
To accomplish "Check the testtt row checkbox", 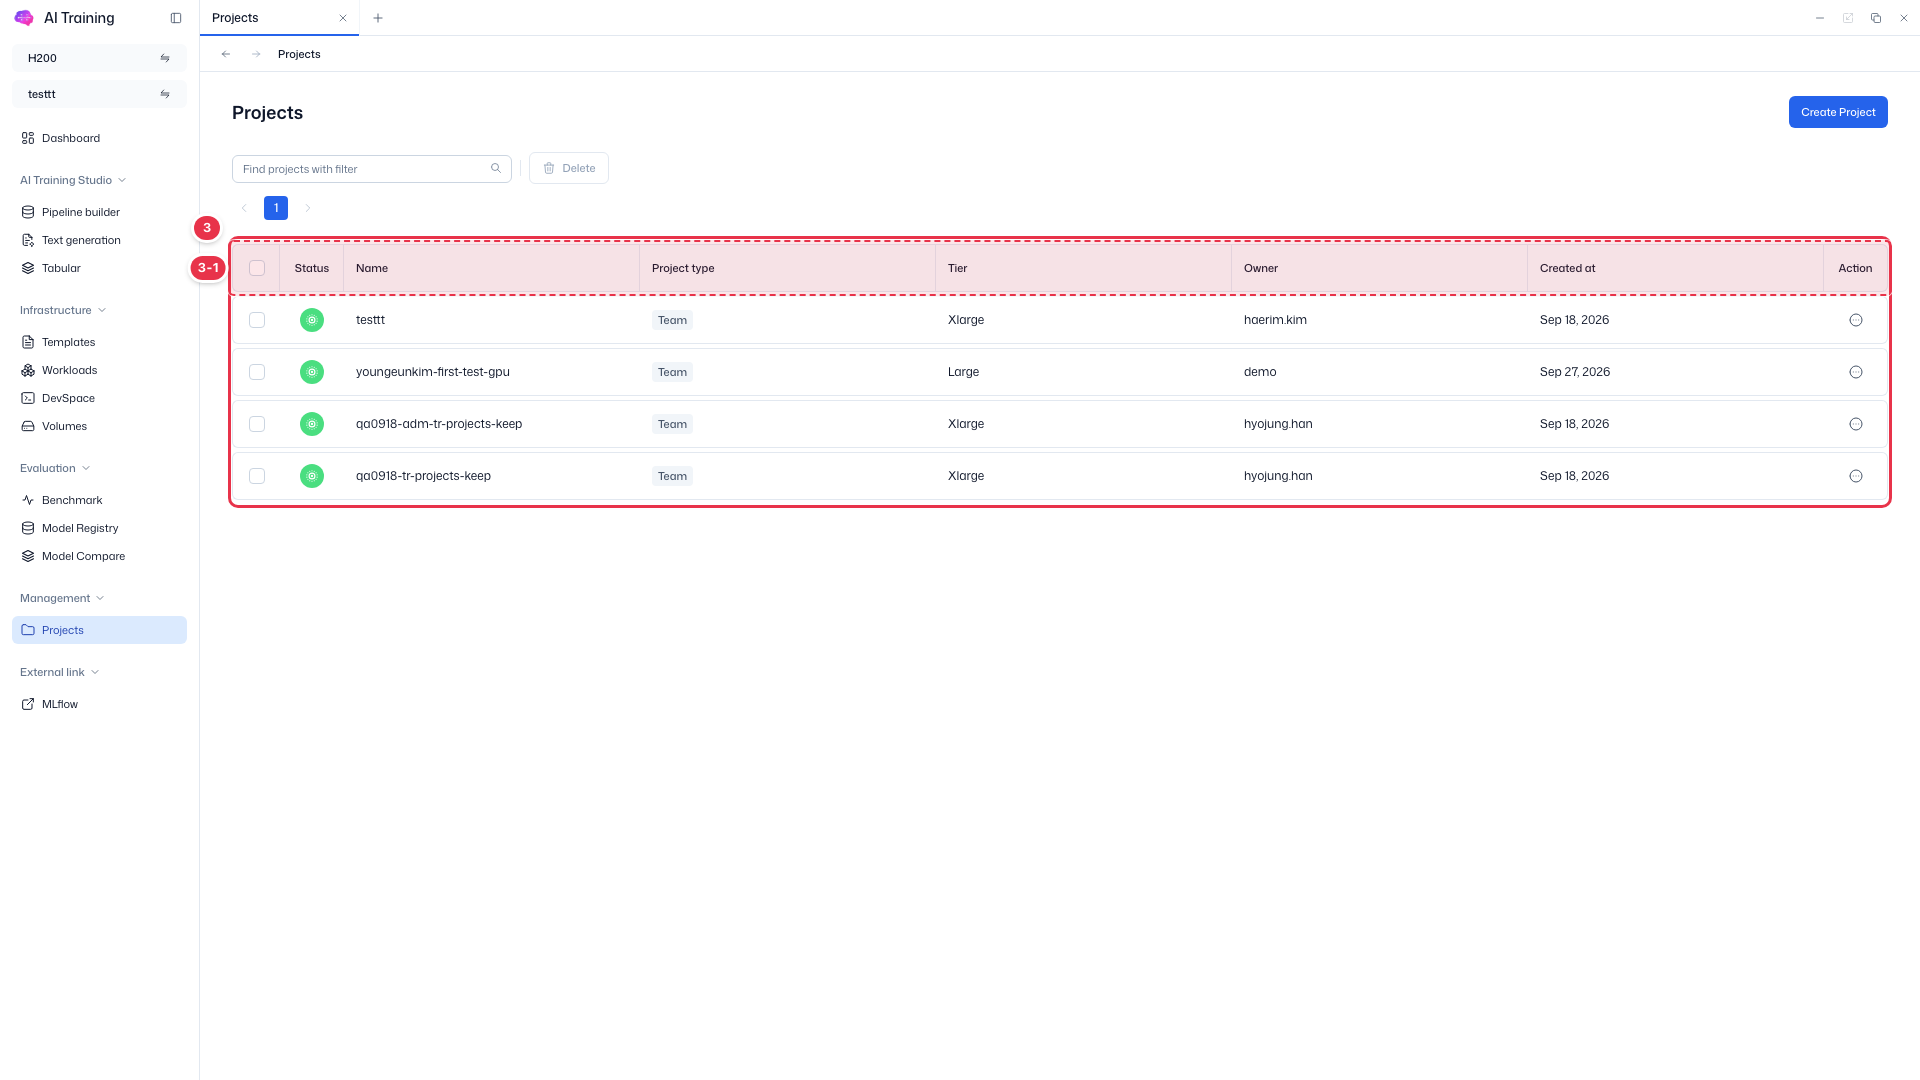I will (x=257, y=320).
